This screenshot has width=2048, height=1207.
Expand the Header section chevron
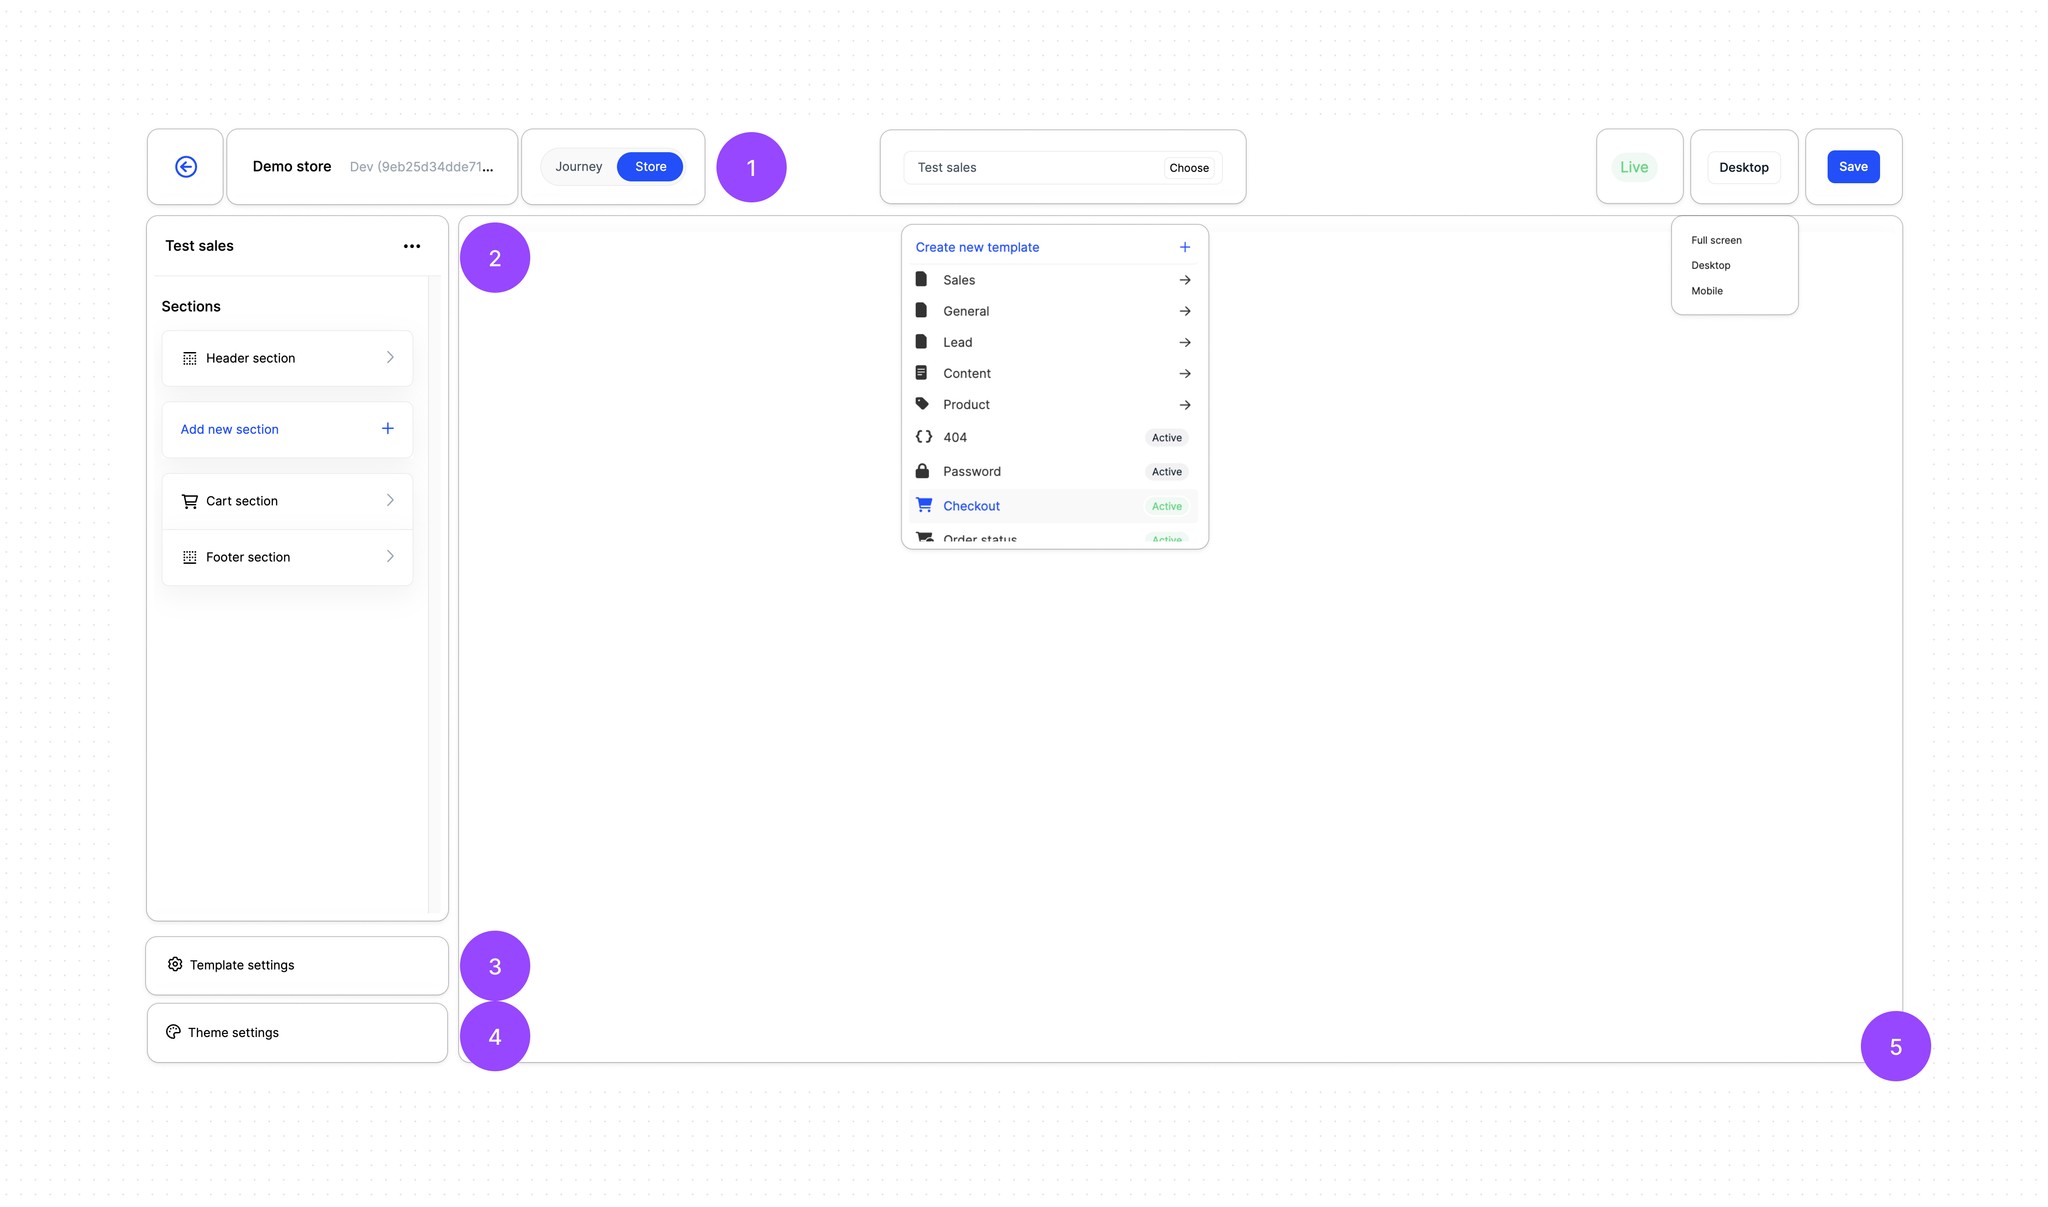pyautogui.click(x=390, y=358)
